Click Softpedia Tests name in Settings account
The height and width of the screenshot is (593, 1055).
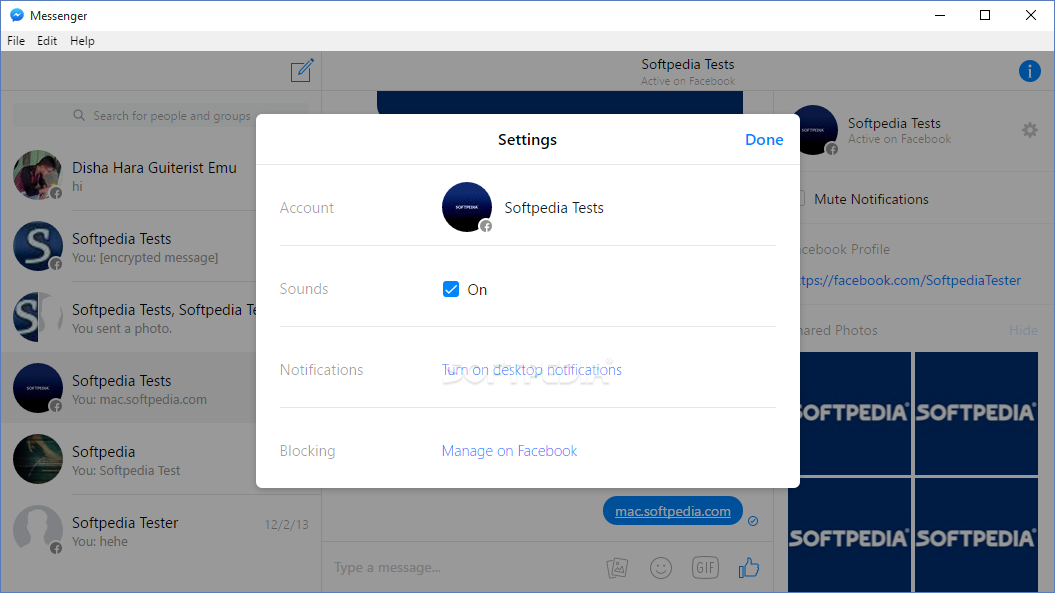pyautogui.click(x=554, y=207)
